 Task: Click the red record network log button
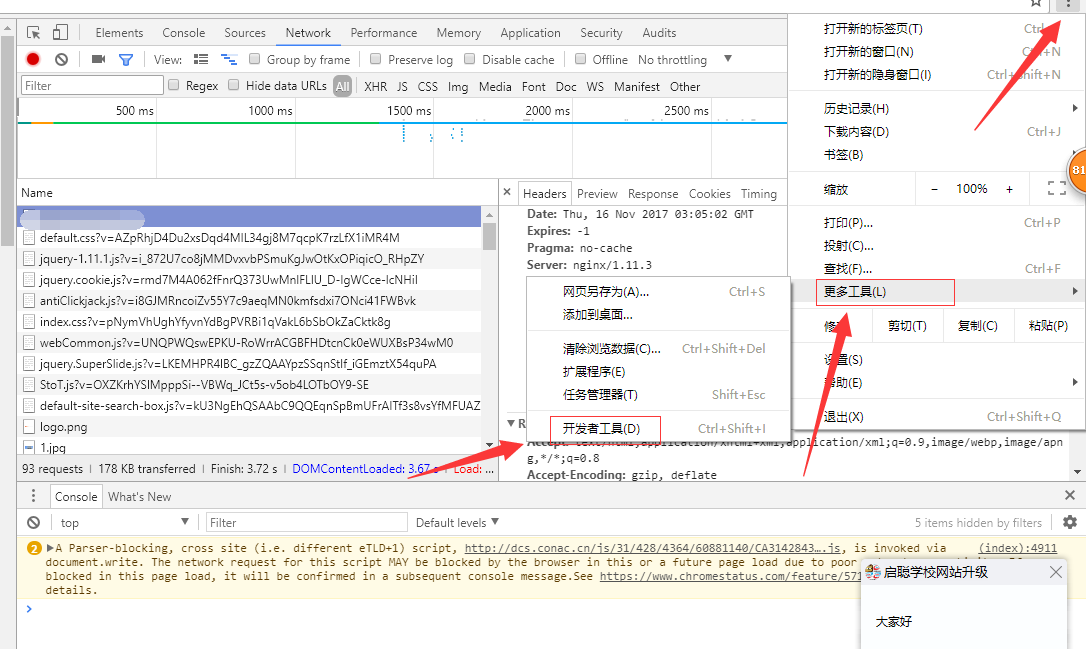[33, 60]
